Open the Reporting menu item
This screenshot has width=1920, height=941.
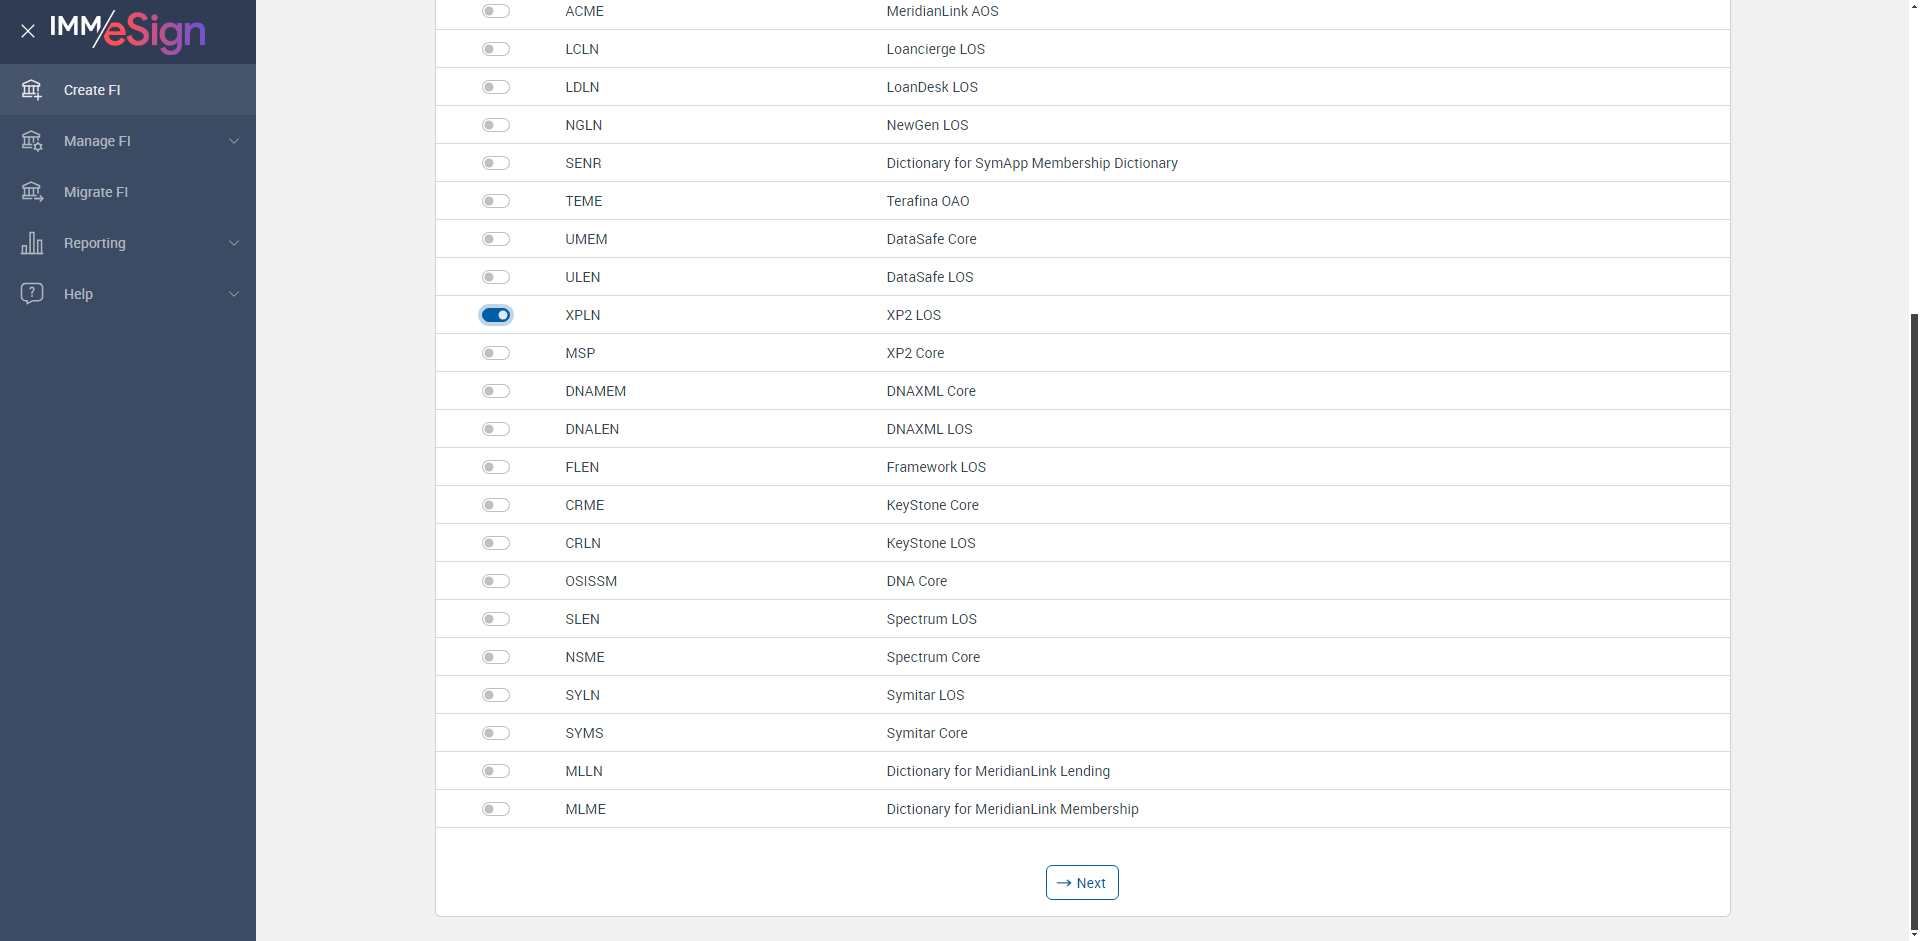point(128,243)
